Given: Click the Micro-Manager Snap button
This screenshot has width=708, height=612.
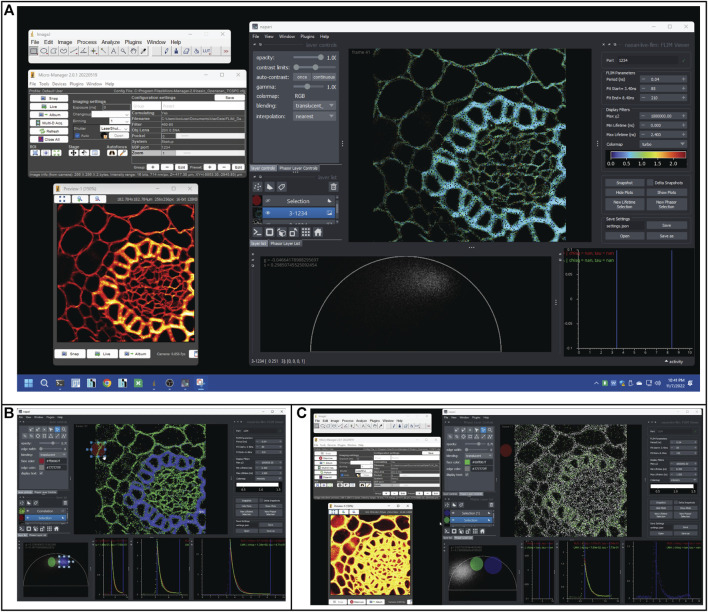Looking at the screenshot, I should tap(52, 98).
